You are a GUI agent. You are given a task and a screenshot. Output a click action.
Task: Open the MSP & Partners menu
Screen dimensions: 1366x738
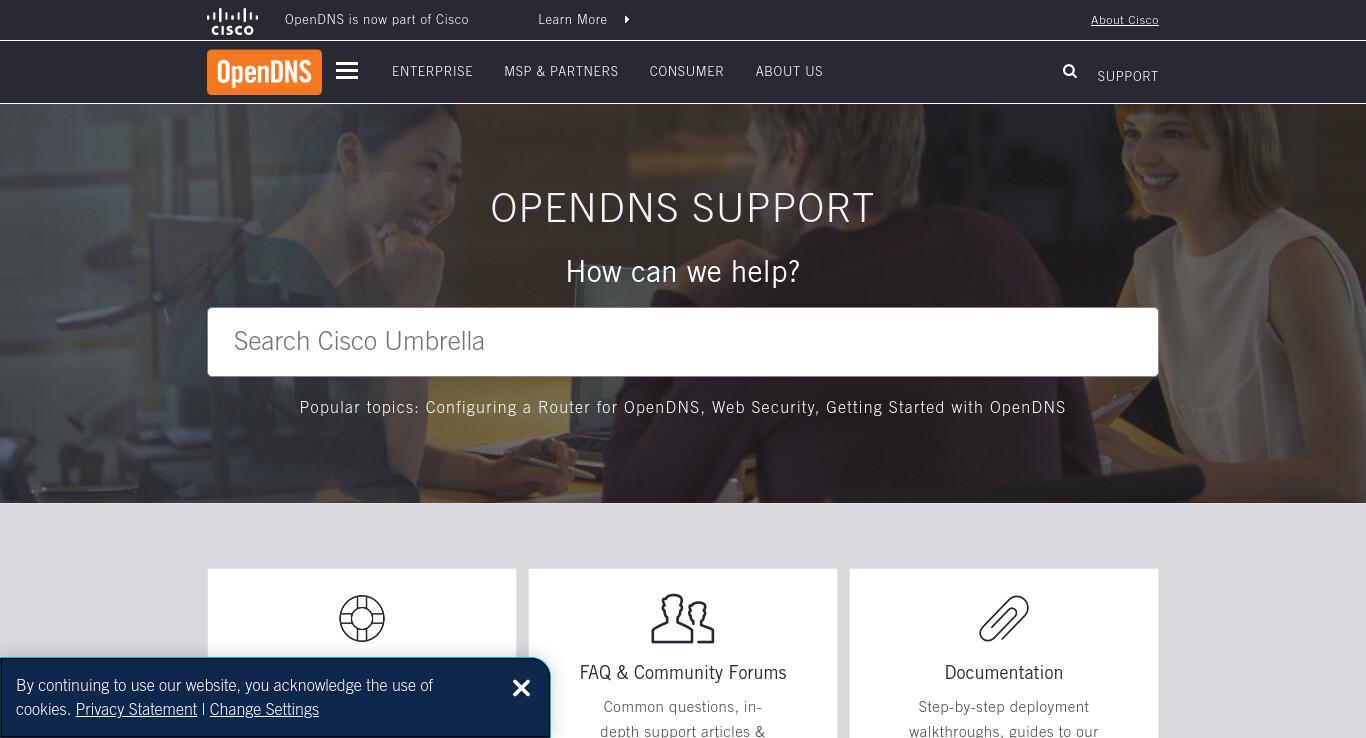pyautogui.click(x=561, y=71)
